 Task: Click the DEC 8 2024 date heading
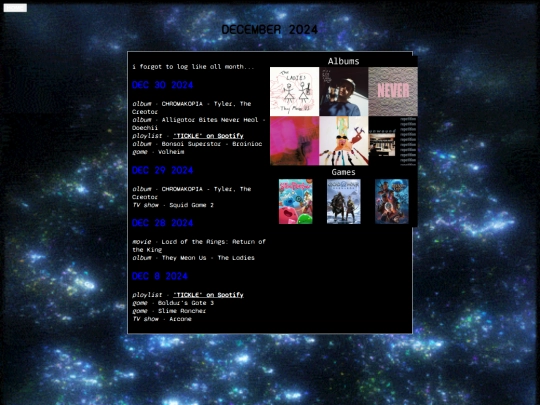[160, 276]
